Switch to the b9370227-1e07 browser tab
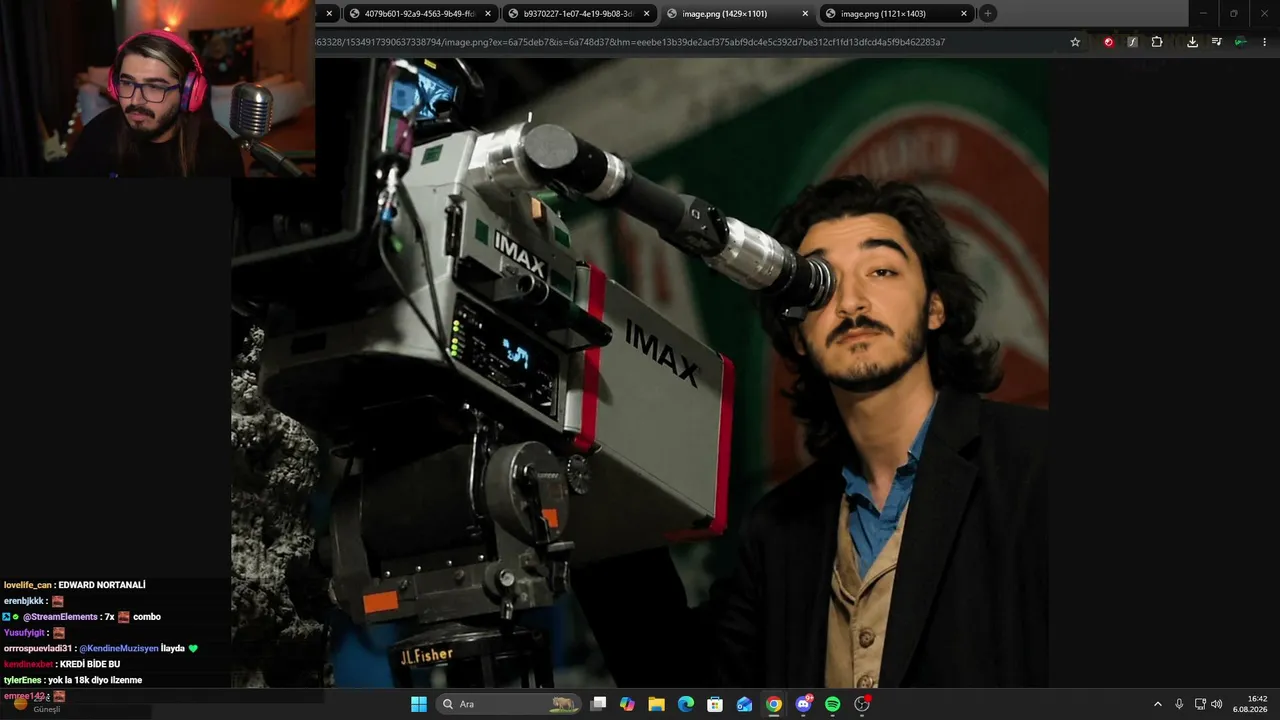 coord(578,14)
